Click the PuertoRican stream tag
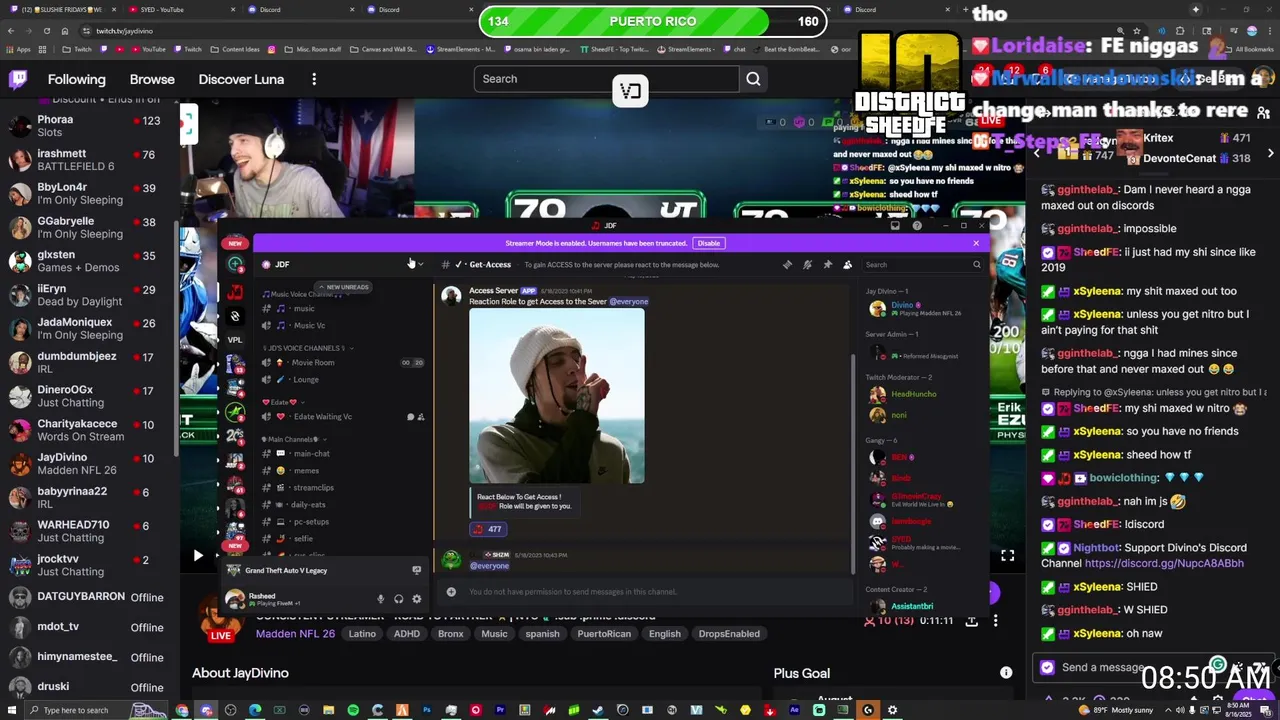The width and height of the screenshot is (1280, 720). [604, 634]
